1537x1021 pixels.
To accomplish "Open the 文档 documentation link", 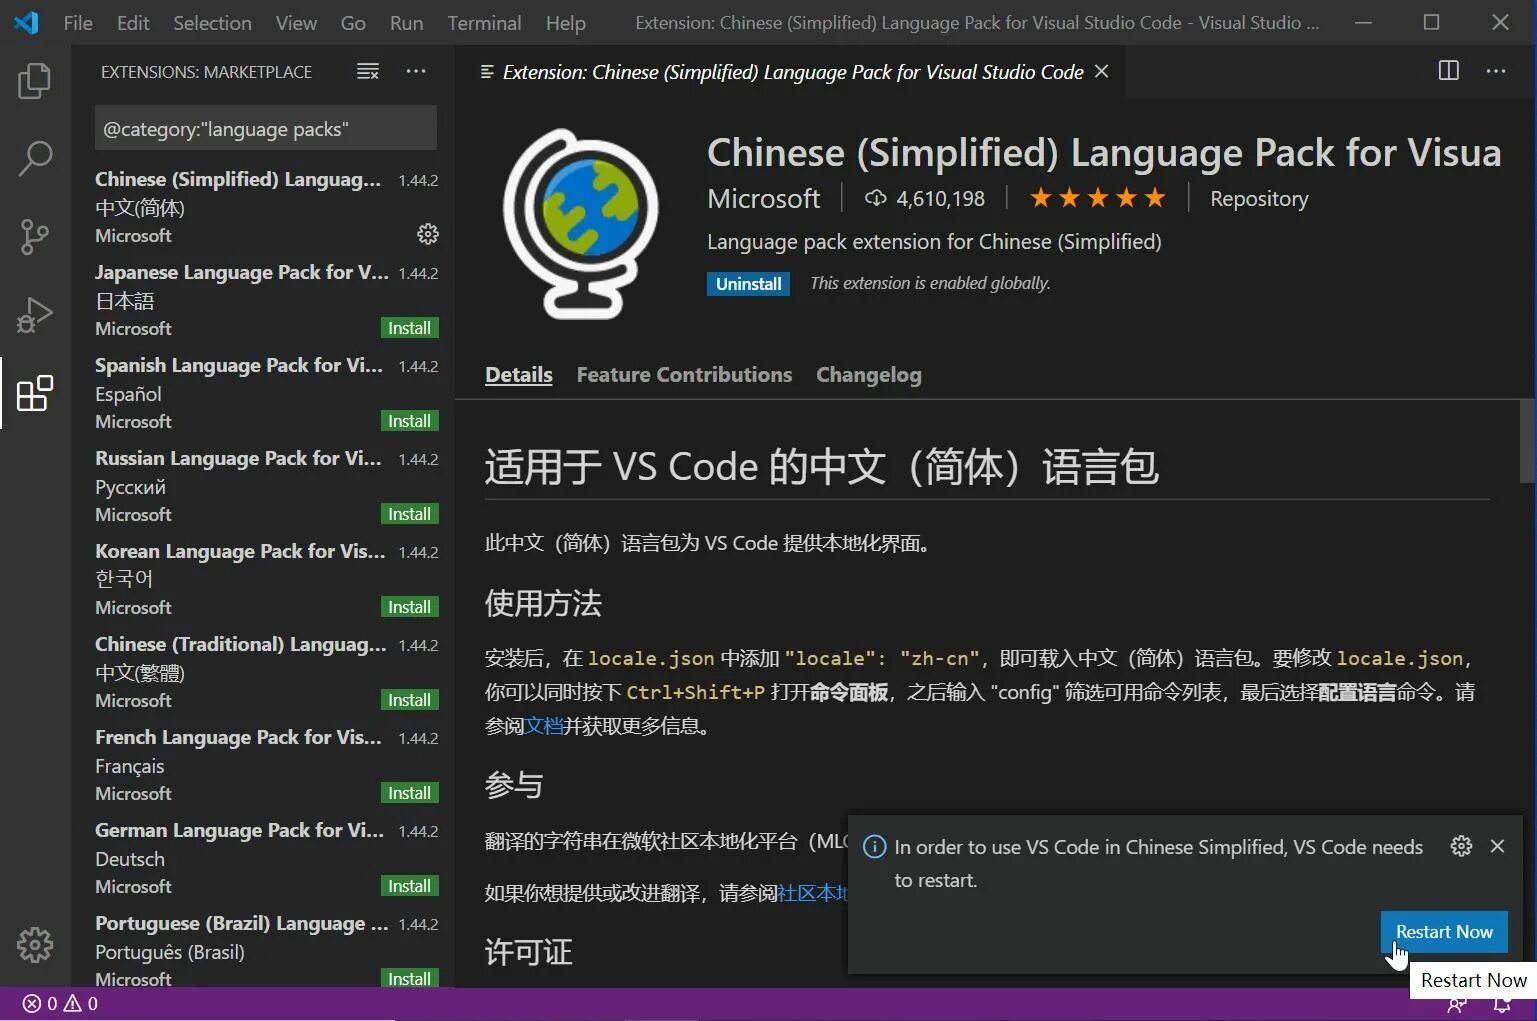I will (x=544, y=726).
